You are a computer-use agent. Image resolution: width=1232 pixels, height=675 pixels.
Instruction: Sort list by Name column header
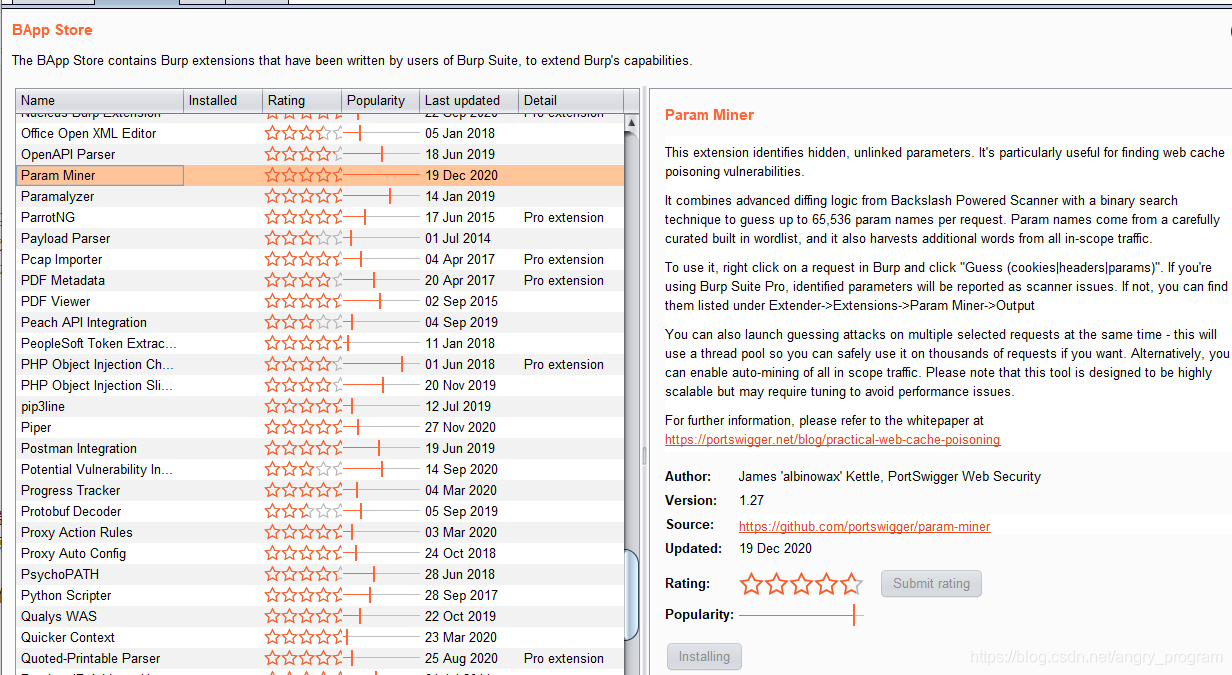[100, 100]
